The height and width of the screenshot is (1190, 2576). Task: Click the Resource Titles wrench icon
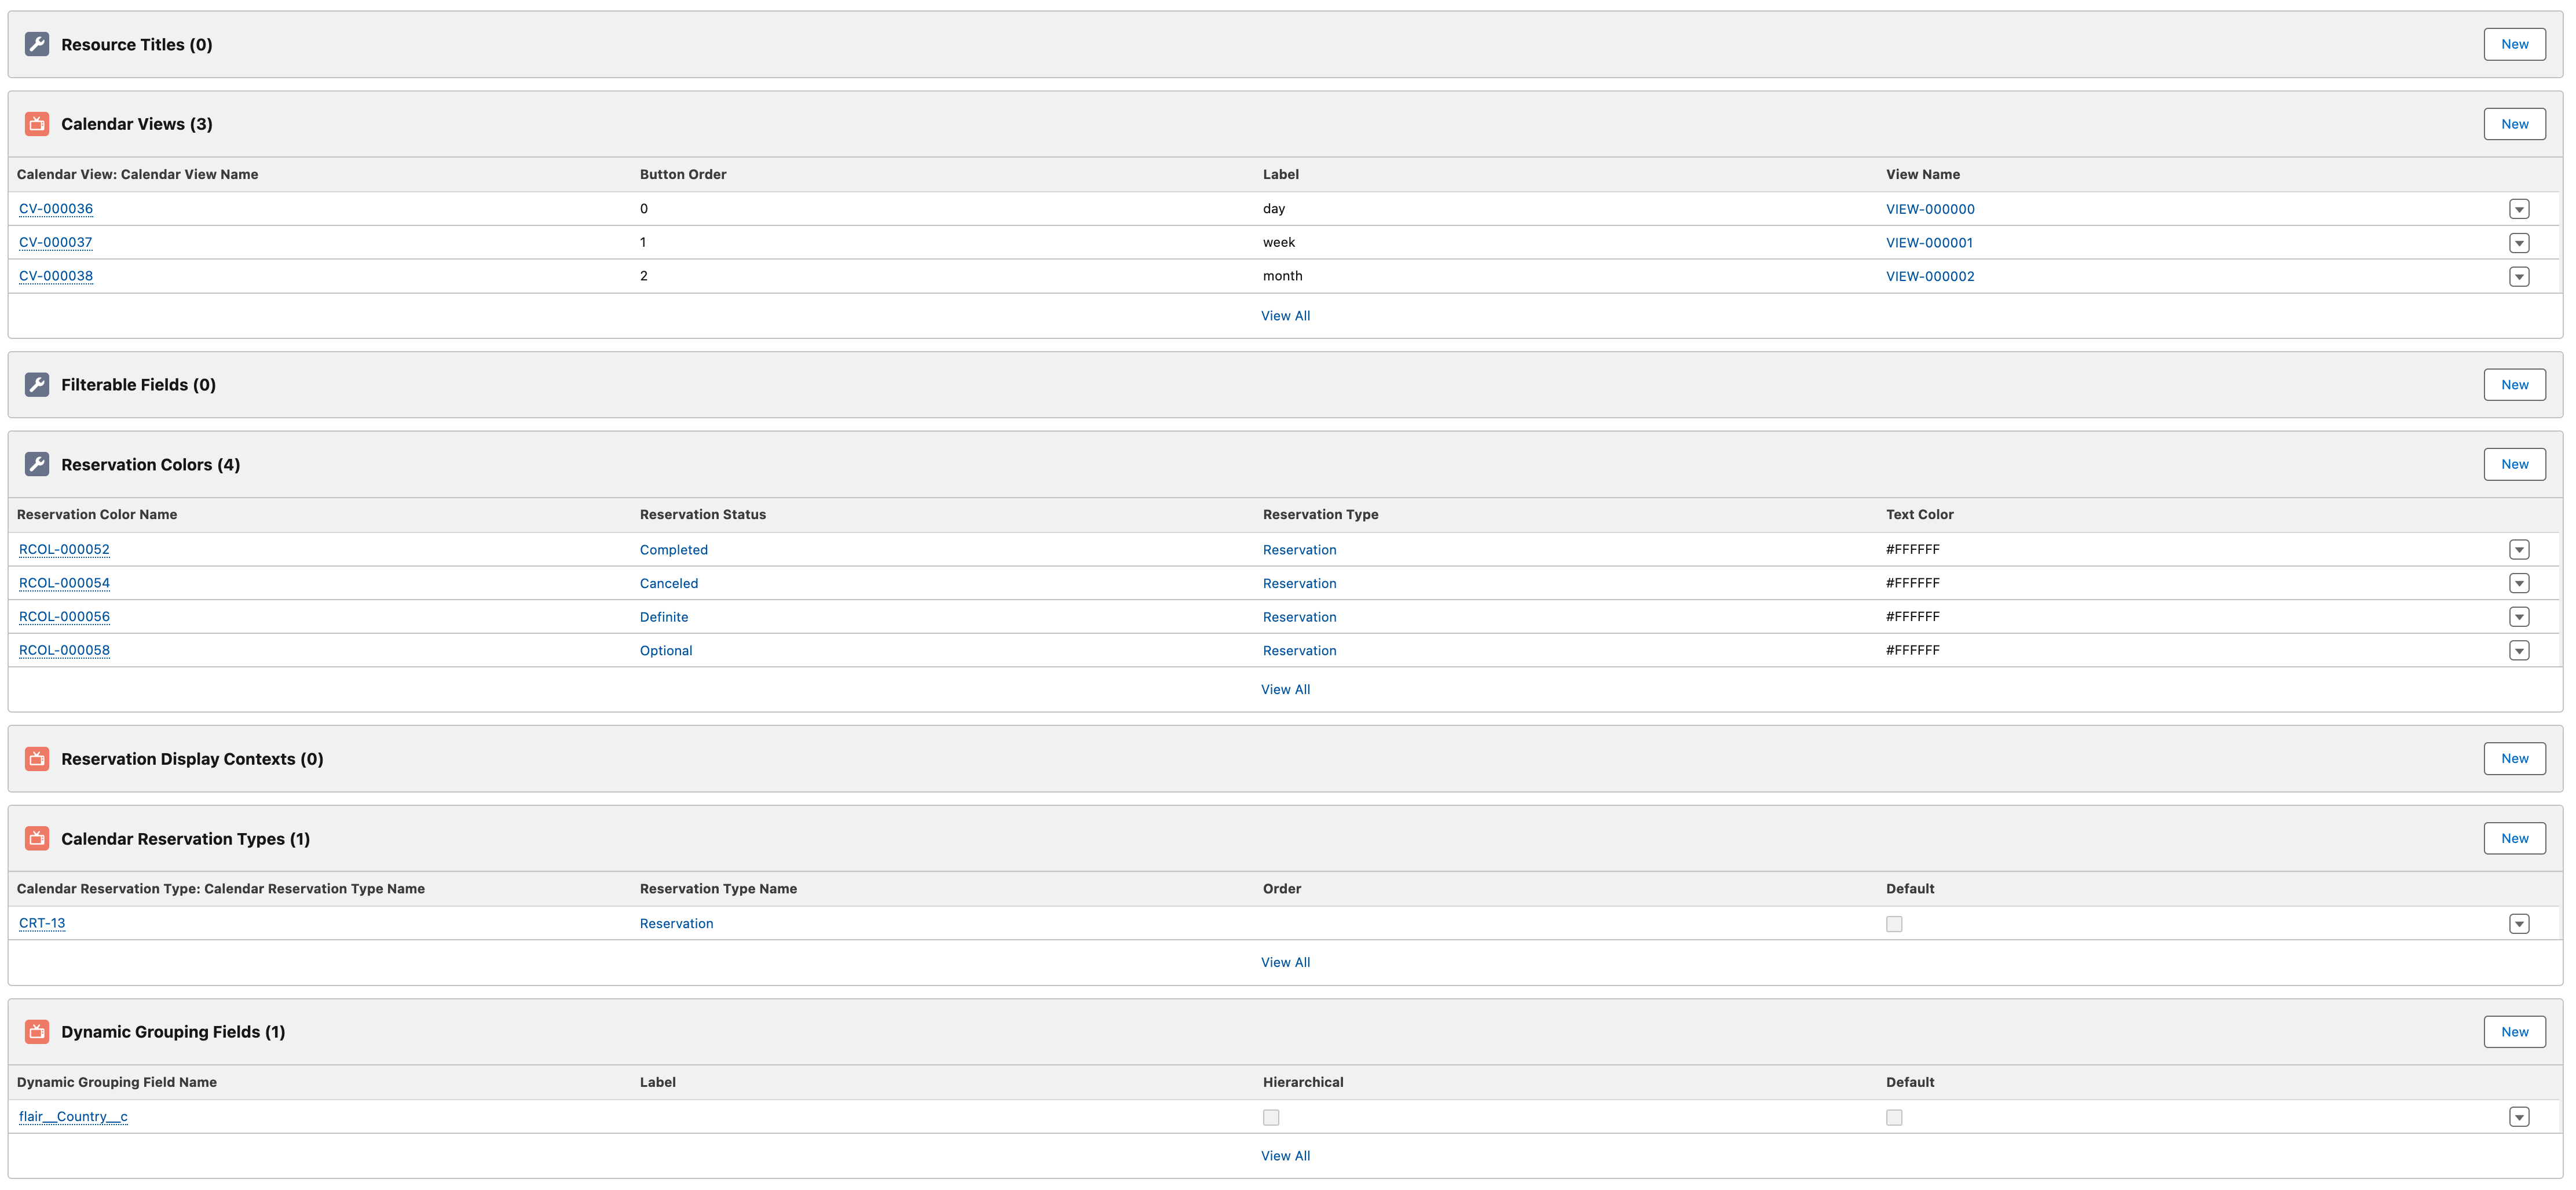[x=37, y=44]
